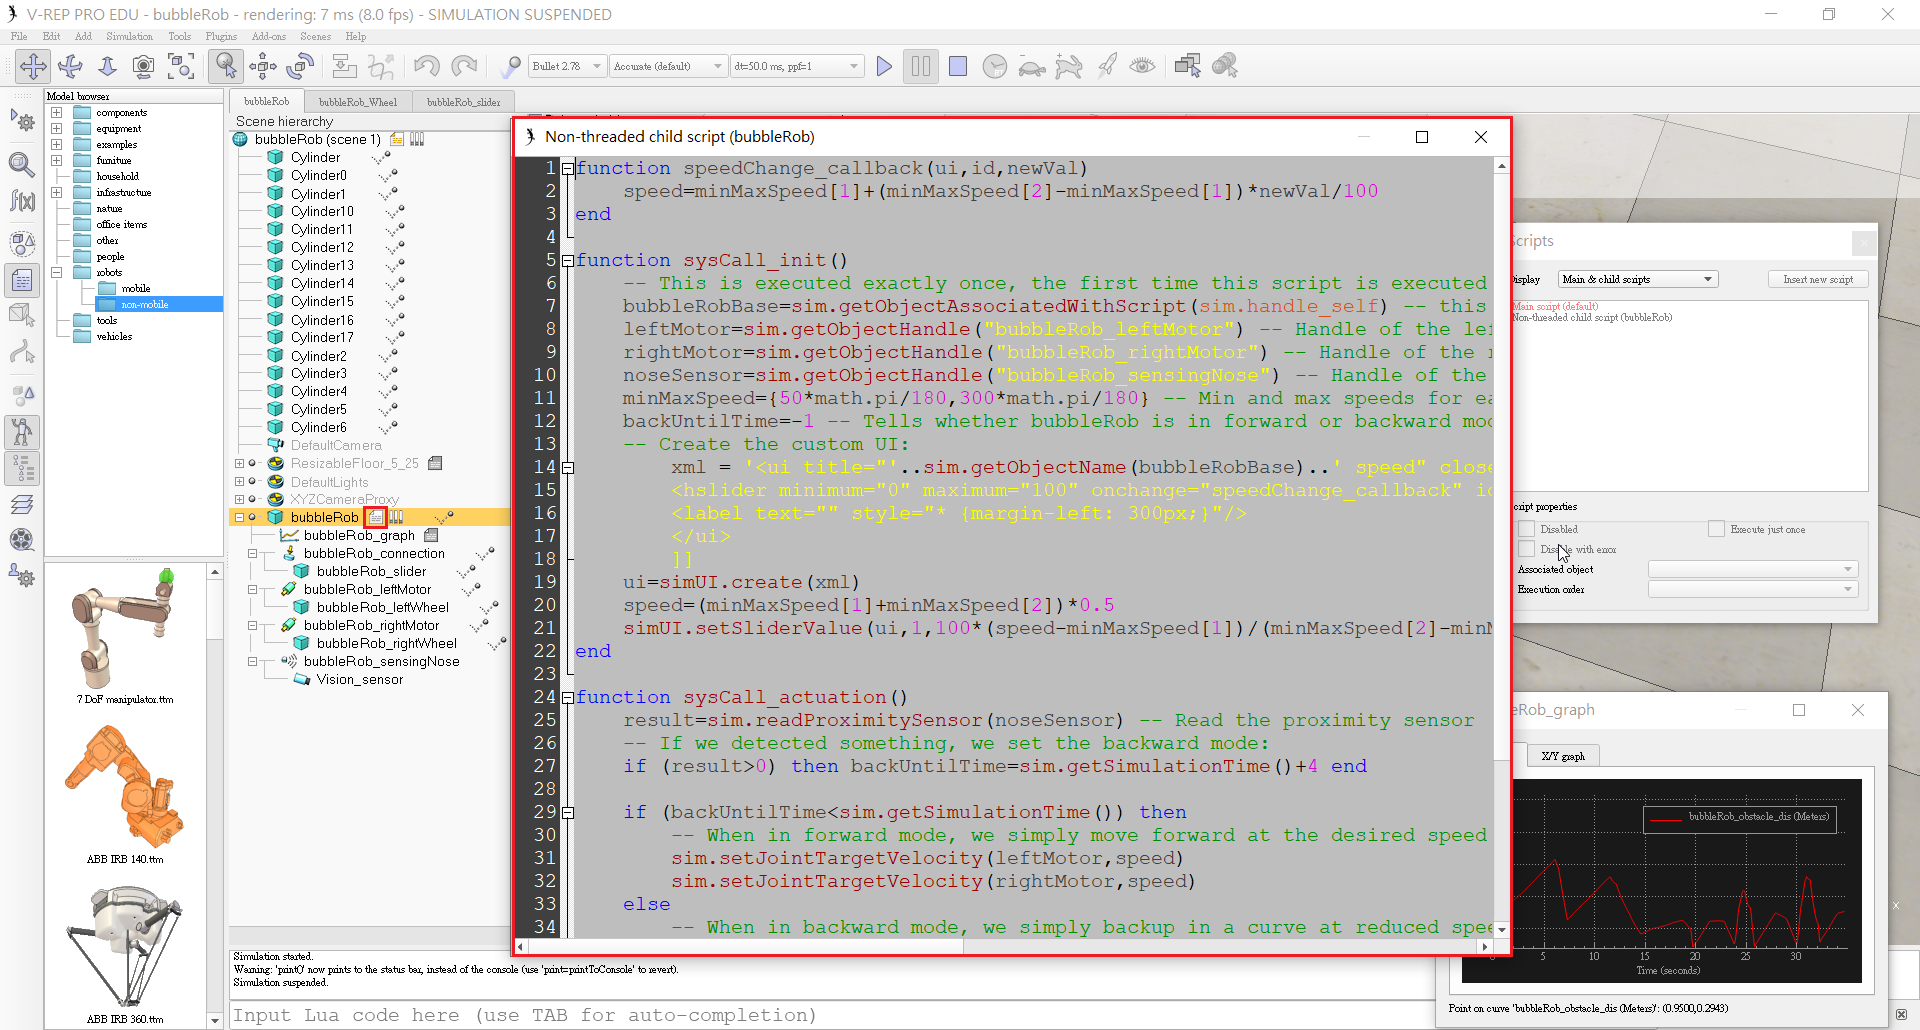
Task: Click Insert new script button
Action: click(1818, 280)
